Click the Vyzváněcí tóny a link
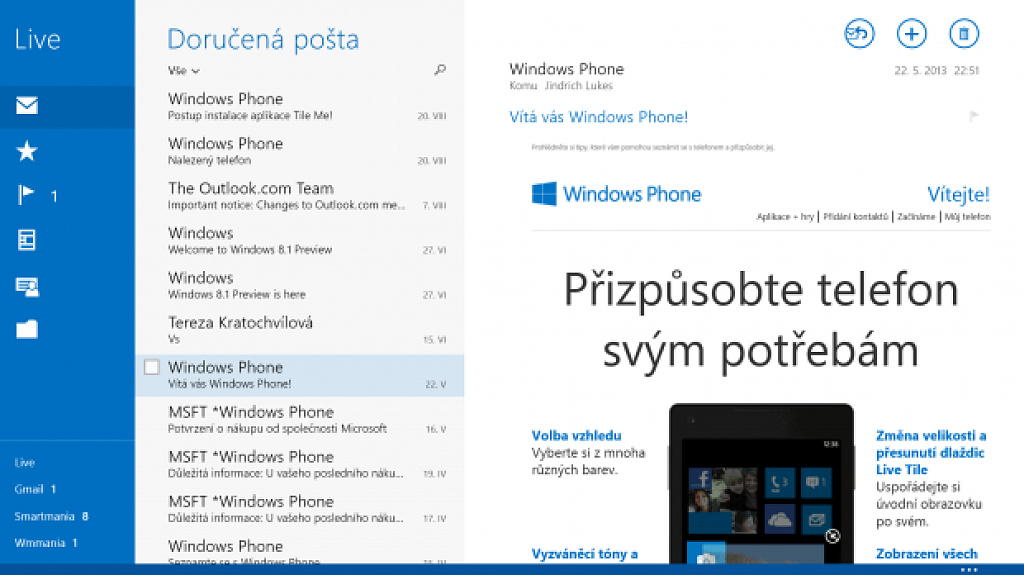 (584, 554)
